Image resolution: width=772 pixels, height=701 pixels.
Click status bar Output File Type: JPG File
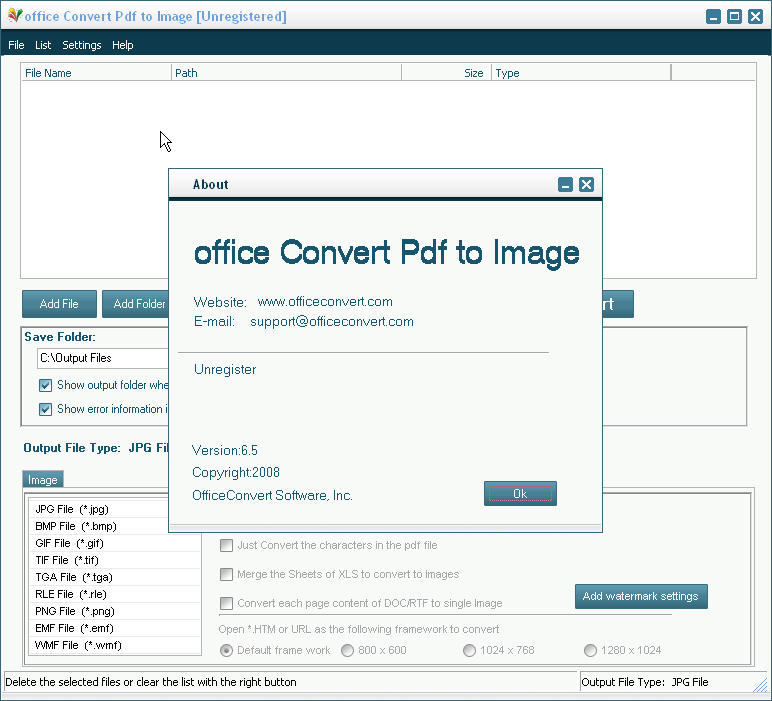[644, 682]
